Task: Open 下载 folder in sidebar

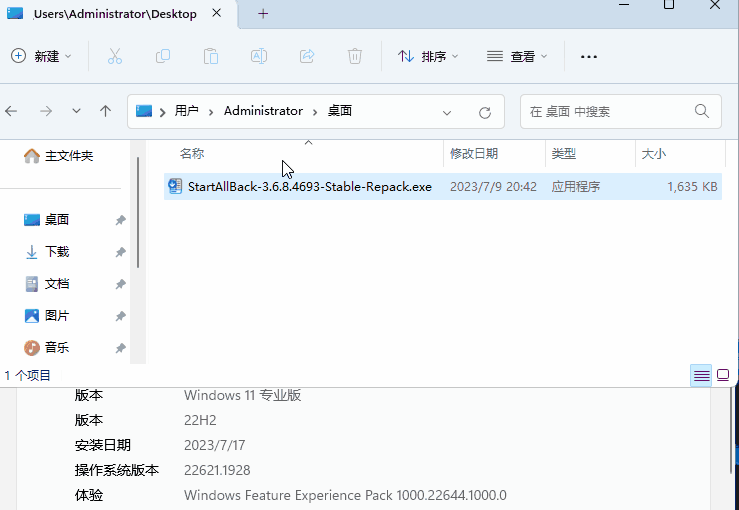Action: 57,252
